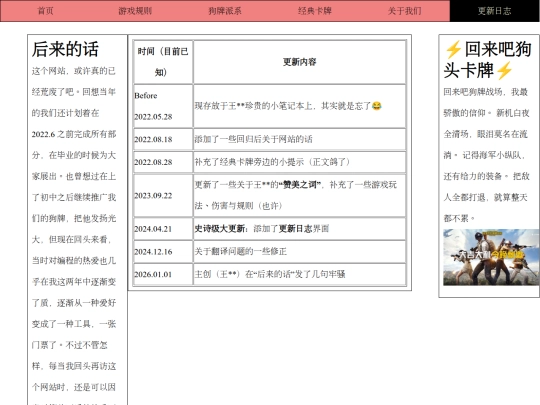The height and width of the screenshot is (405, 540).
Task: Click the 后来的话 heading
Action: (x=65, y=49)
